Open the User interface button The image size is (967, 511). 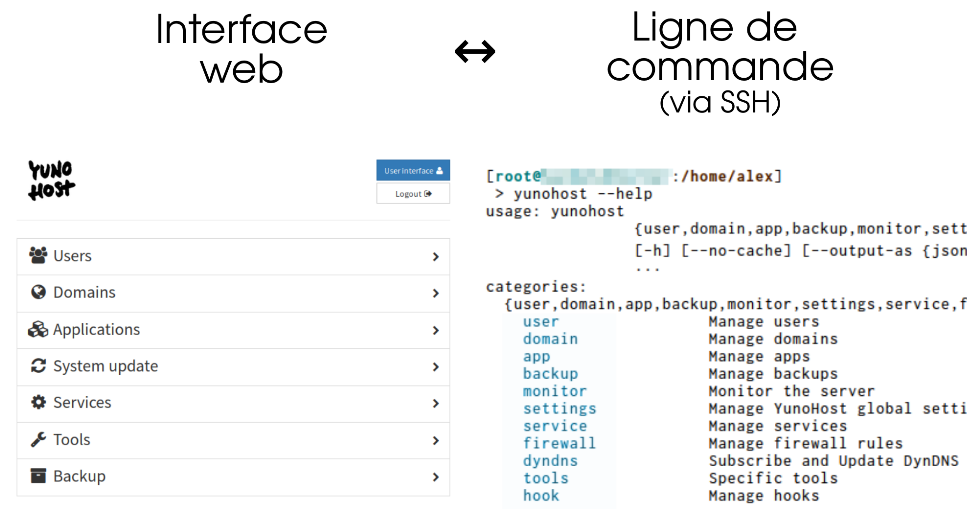(413, 171)
